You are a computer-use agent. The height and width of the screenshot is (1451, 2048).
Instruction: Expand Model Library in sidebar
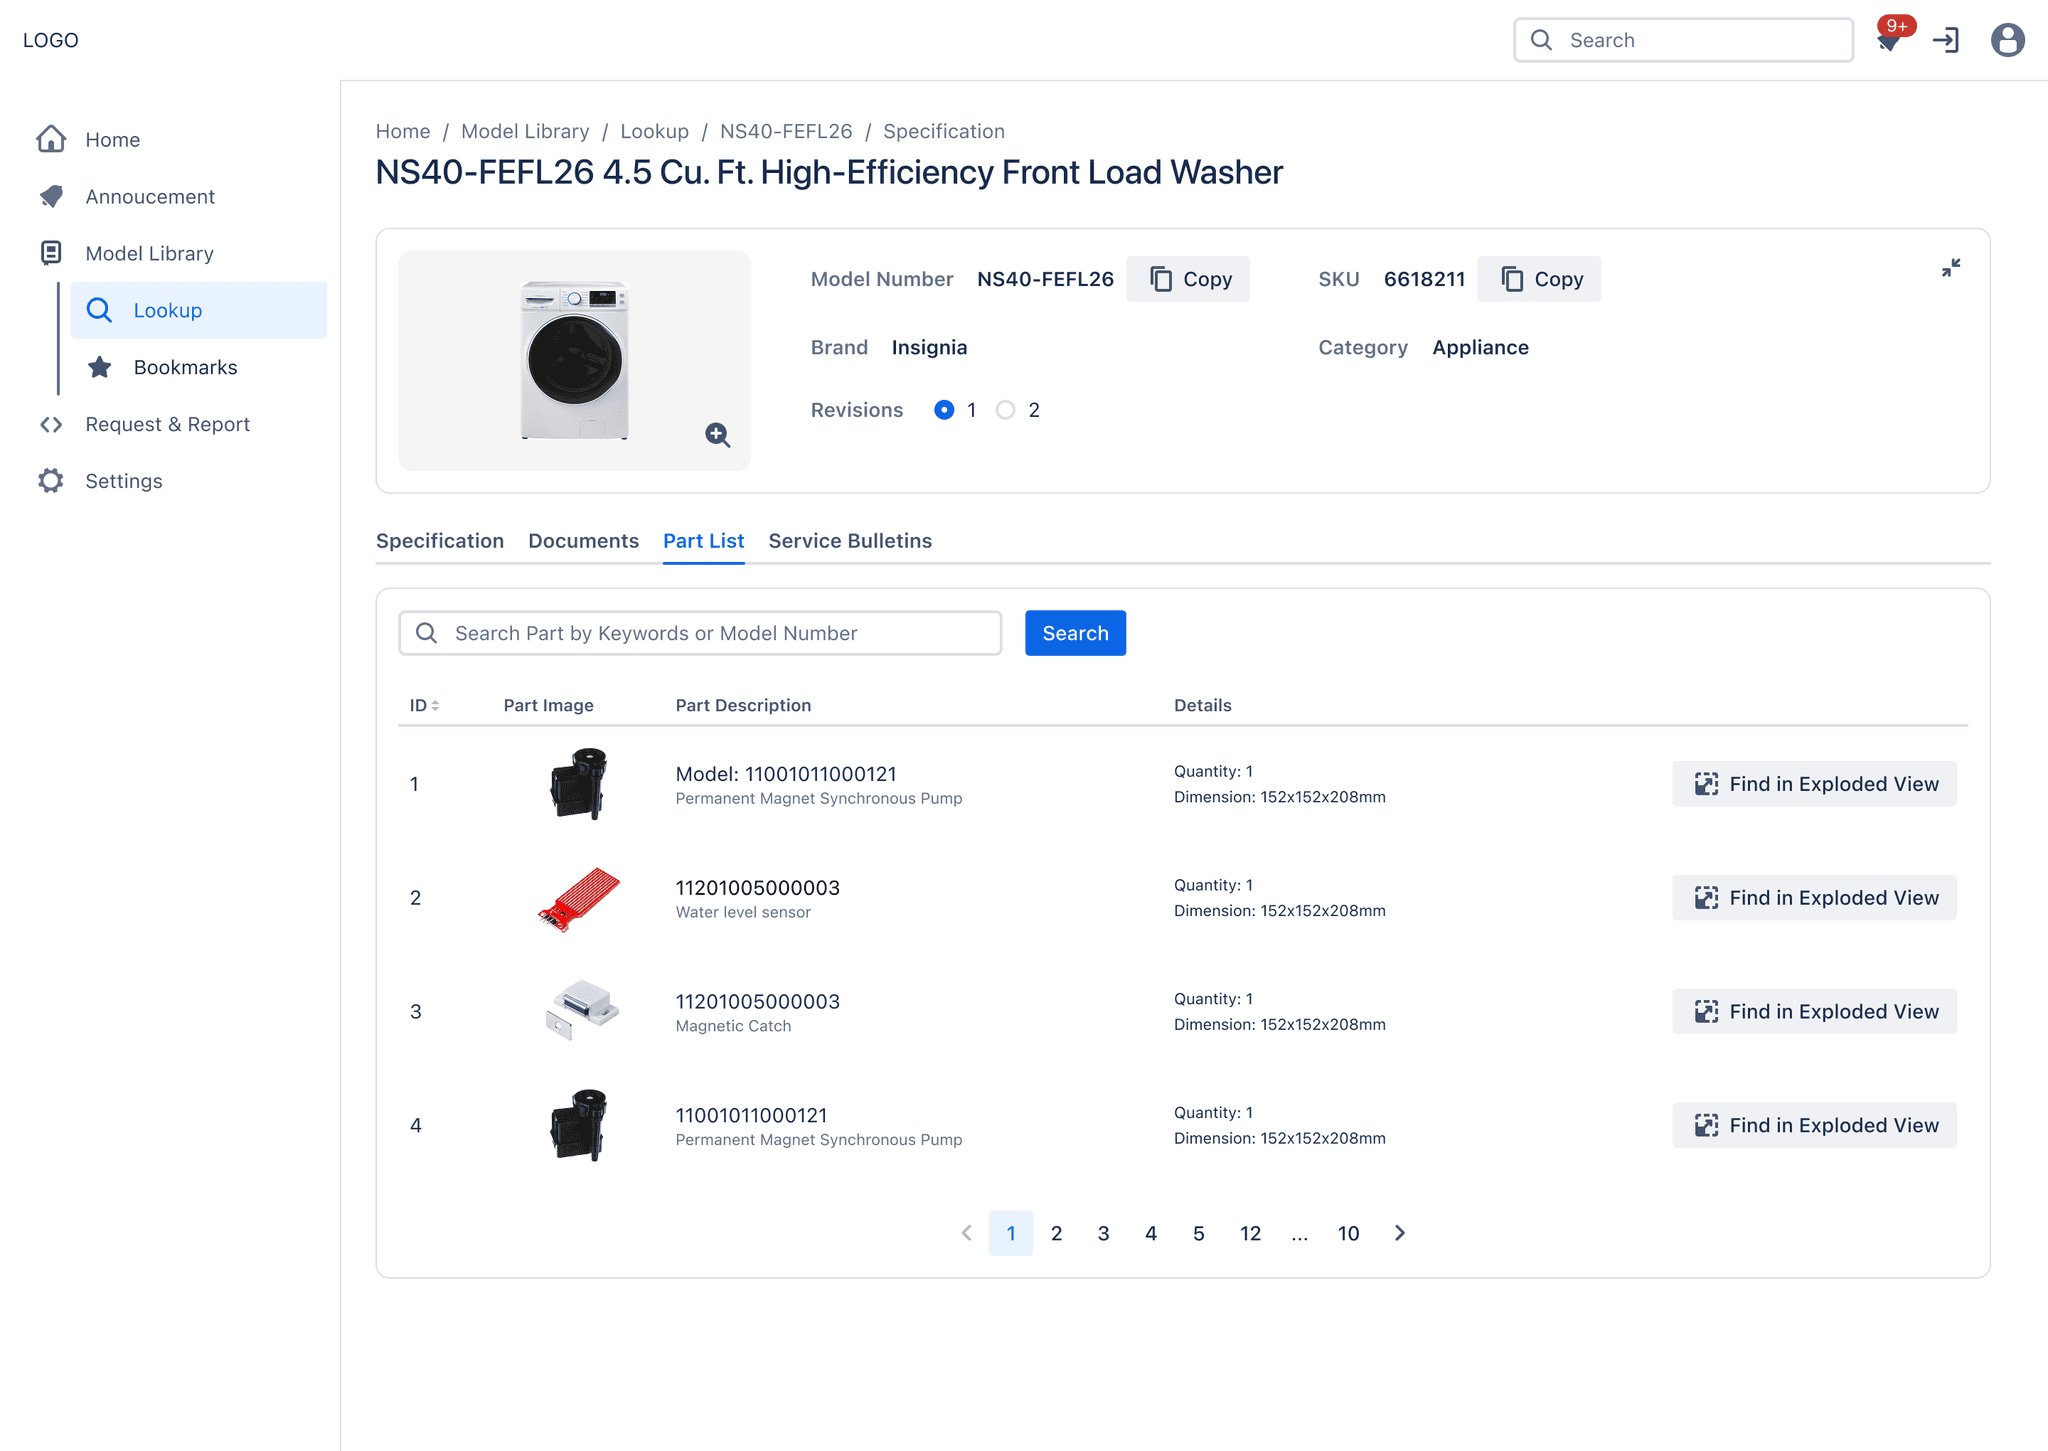(x=150, y=254)
